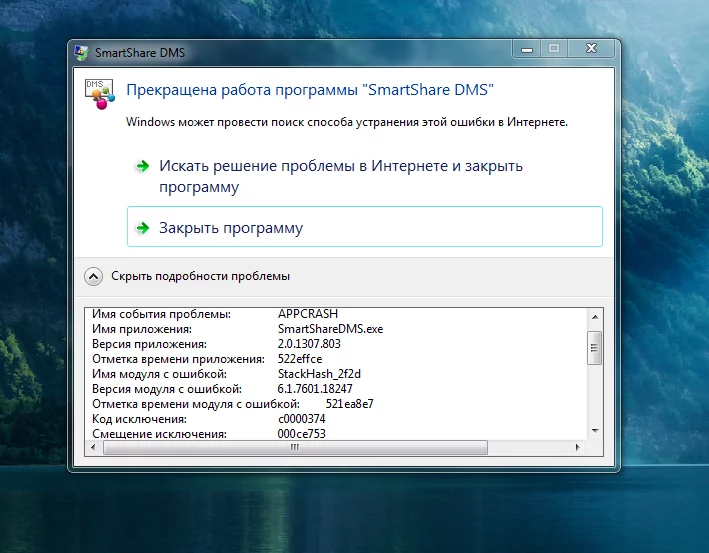Click the vertical scrollbar thumb in details
Image resolution: width=709 pixels, height=553 pixels.
point(595,348)
